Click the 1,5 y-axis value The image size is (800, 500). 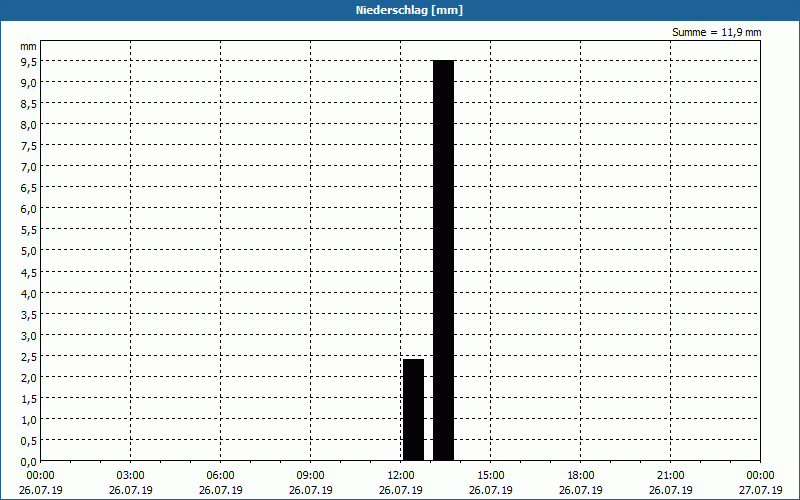coord(28,398)
